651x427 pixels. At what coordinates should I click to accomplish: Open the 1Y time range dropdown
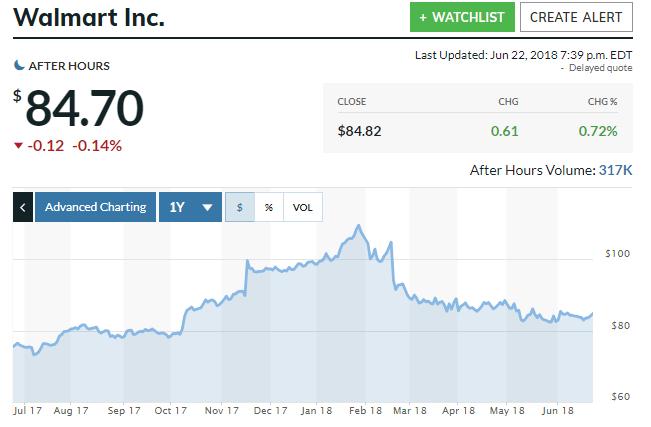click(x=191, y=207)
